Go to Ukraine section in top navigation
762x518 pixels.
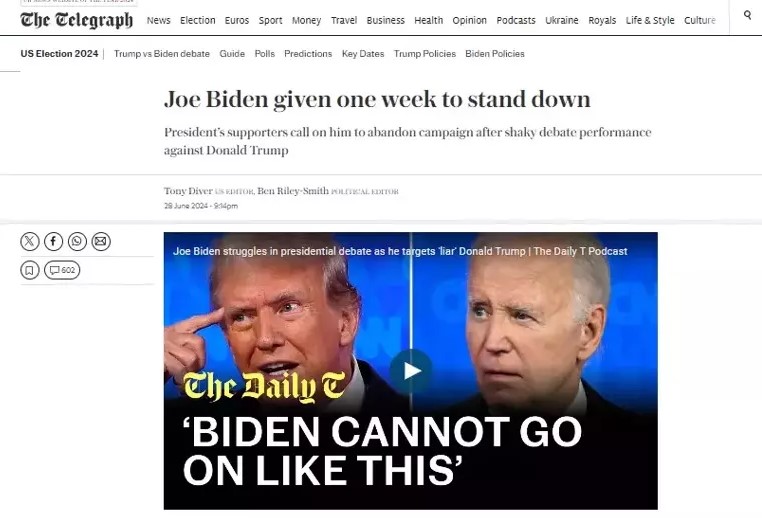tap(562, 20)
